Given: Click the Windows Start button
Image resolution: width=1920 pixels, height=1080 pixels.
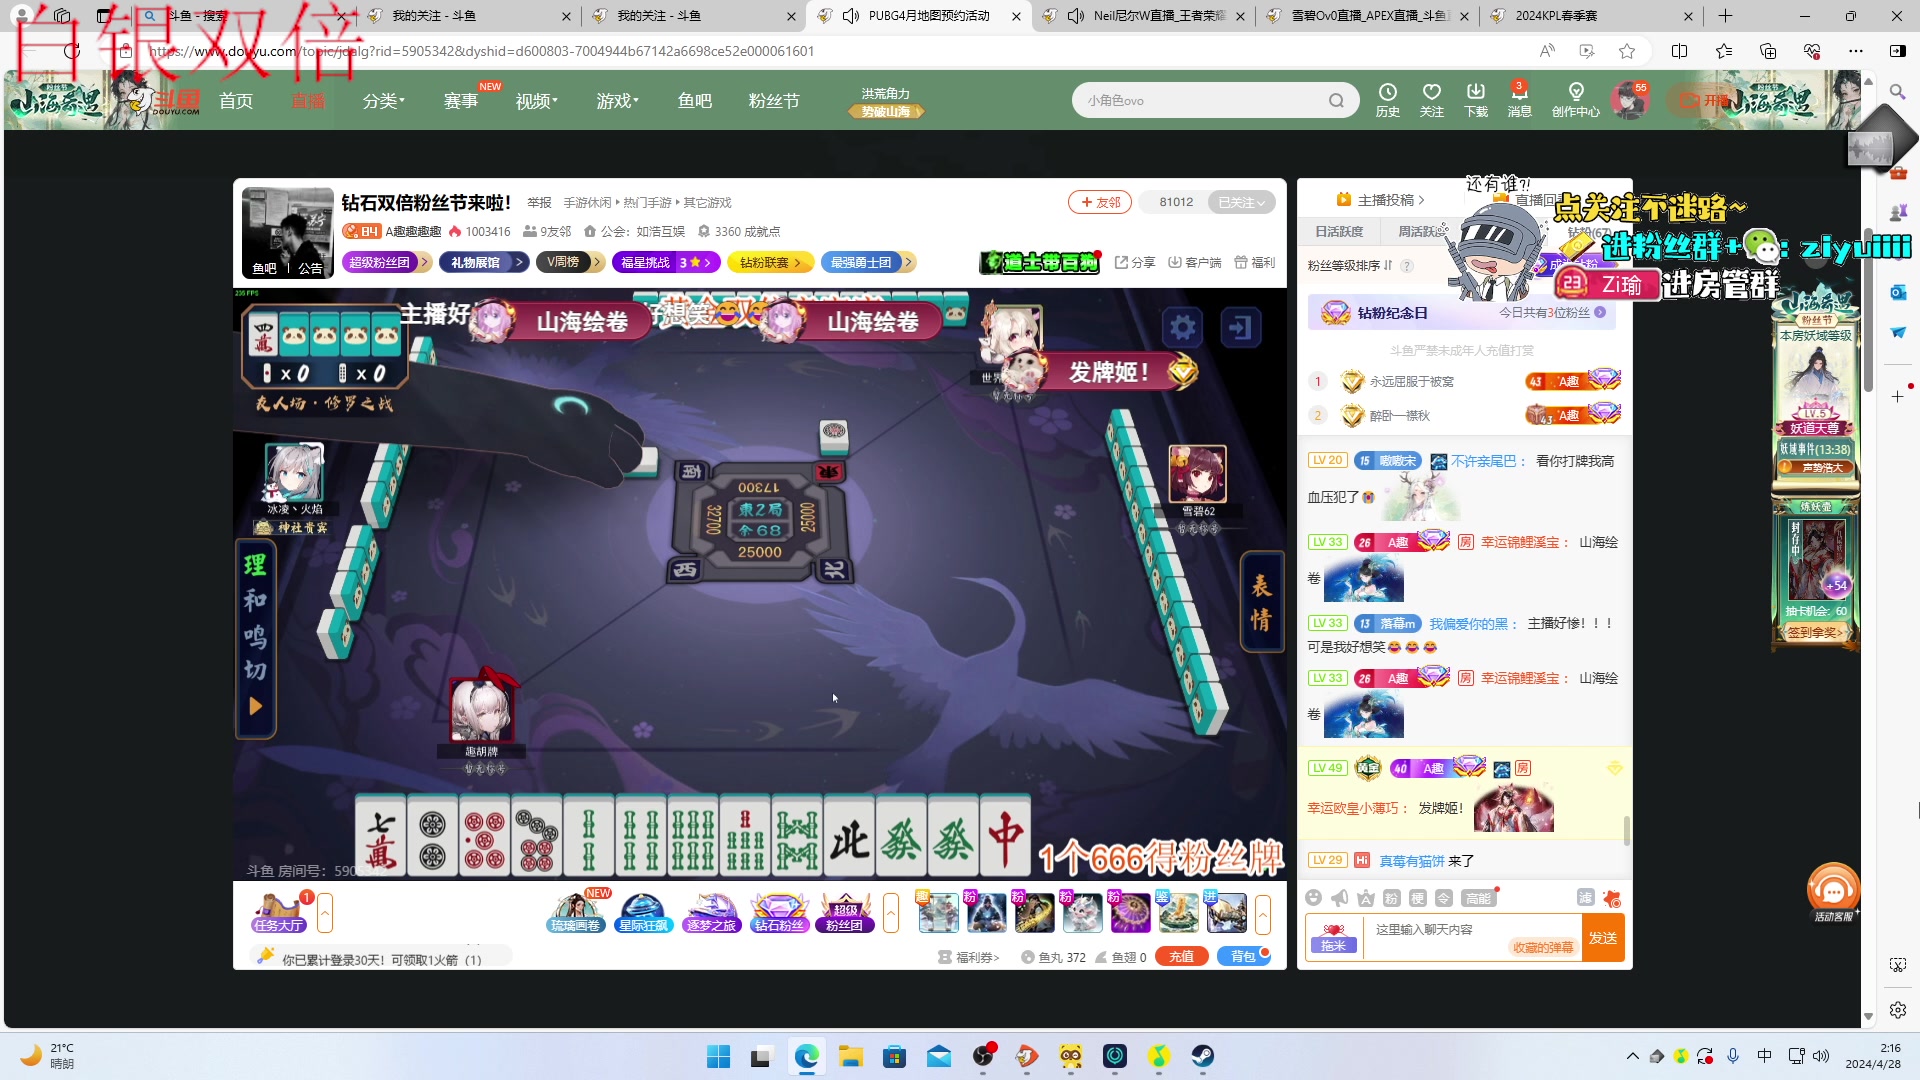Looking at the screenshot, I should tap(719, 1056).
